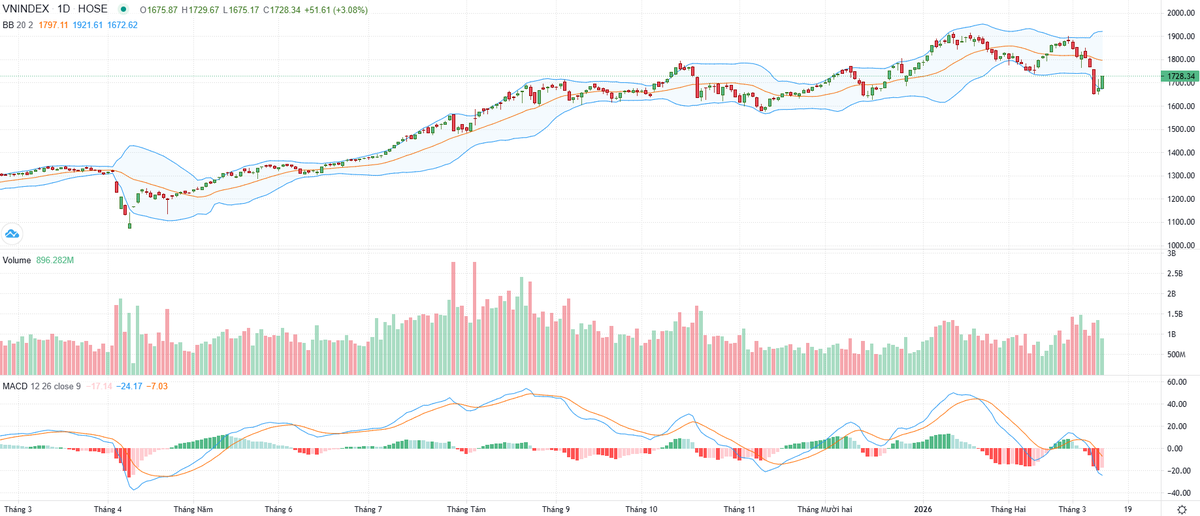Image resolution: width=1200 pixels, height=516 pixels.
Task: Click the TradingView cloud logo icon
Action: click(x=12, y=234)
